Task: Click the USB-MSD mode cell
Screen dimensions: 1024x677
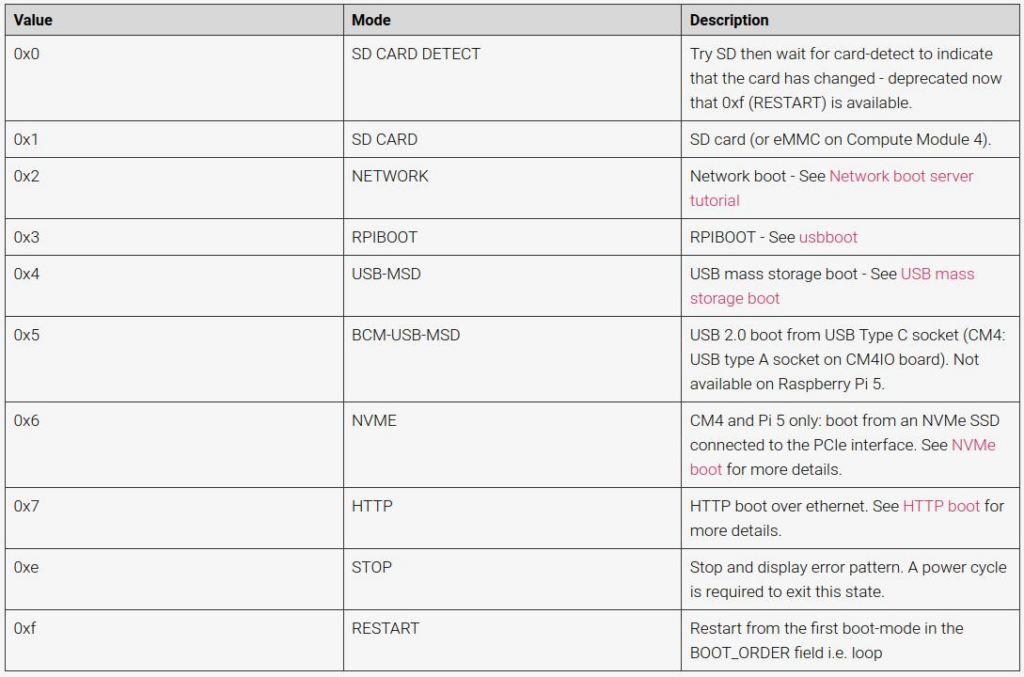Action: tap(512, 286)
